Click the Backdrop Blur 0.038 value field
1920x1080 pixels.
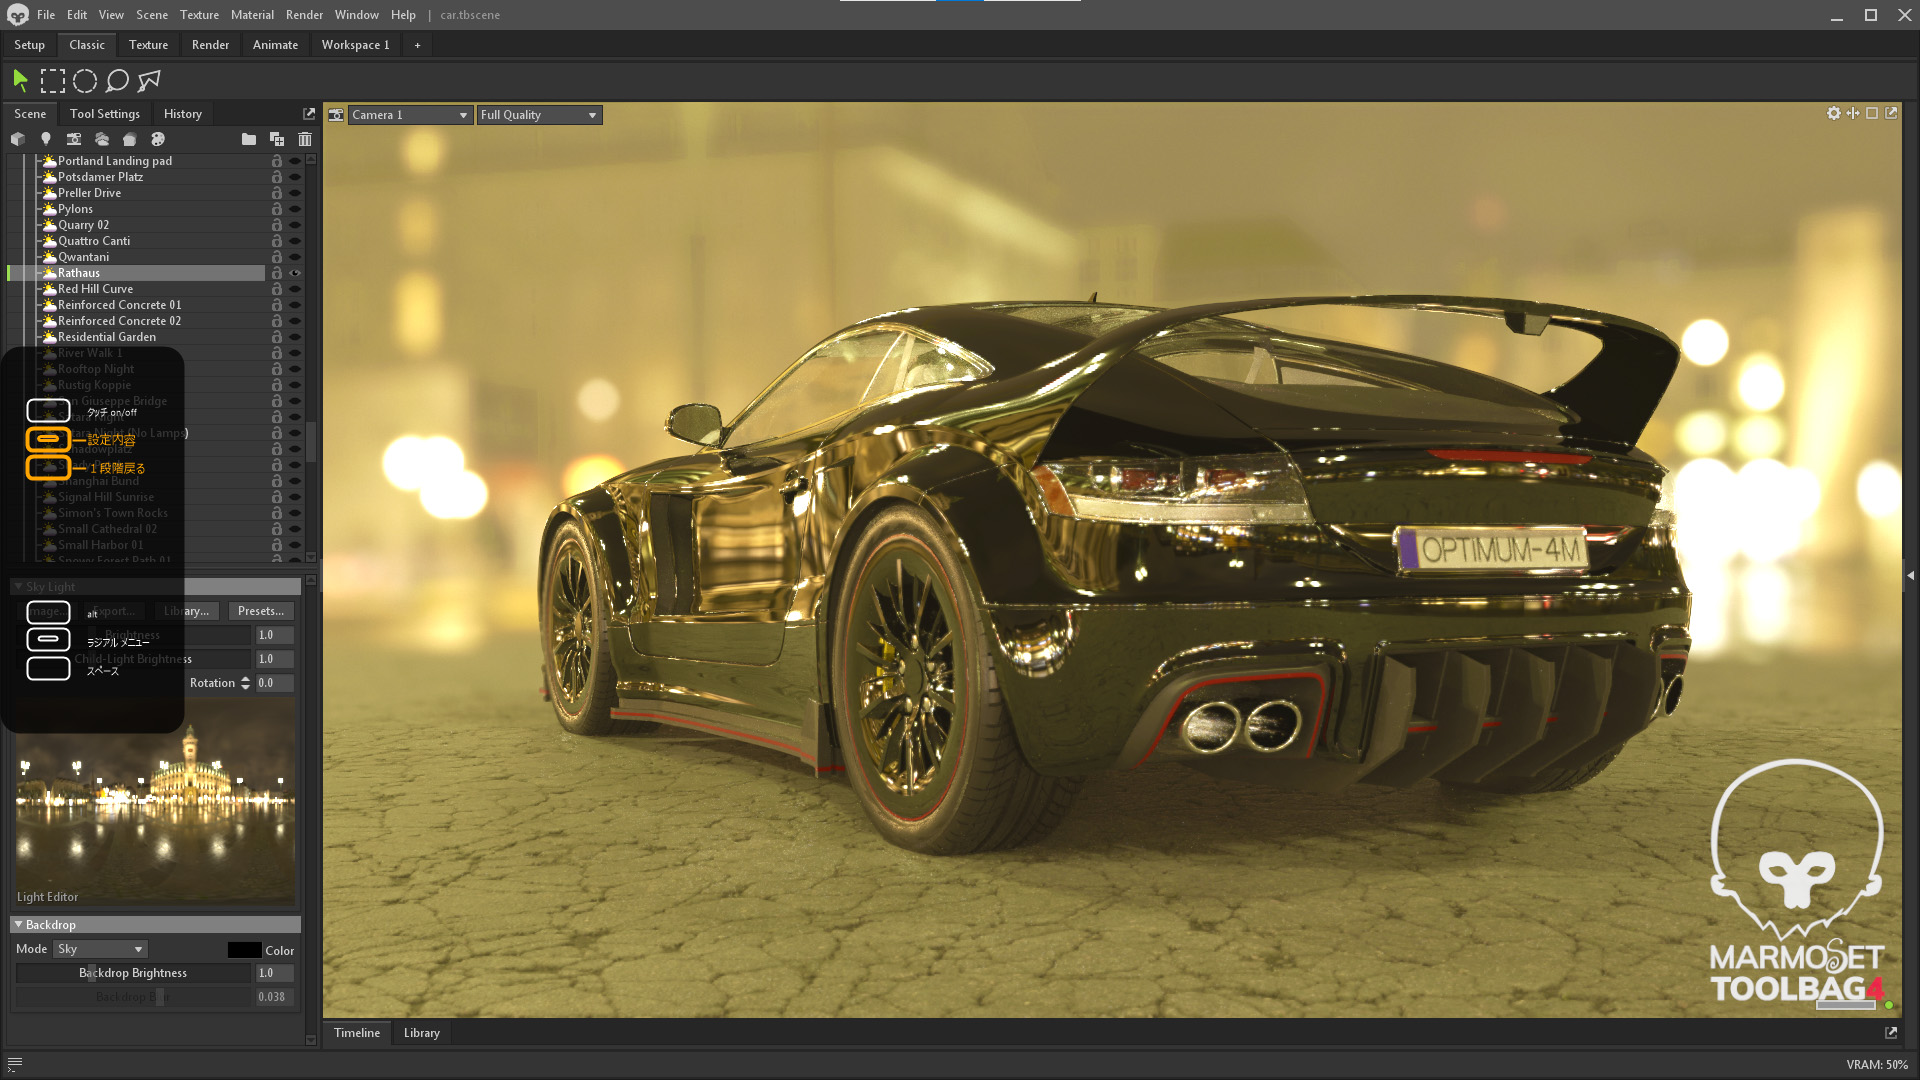click(275, 997)
